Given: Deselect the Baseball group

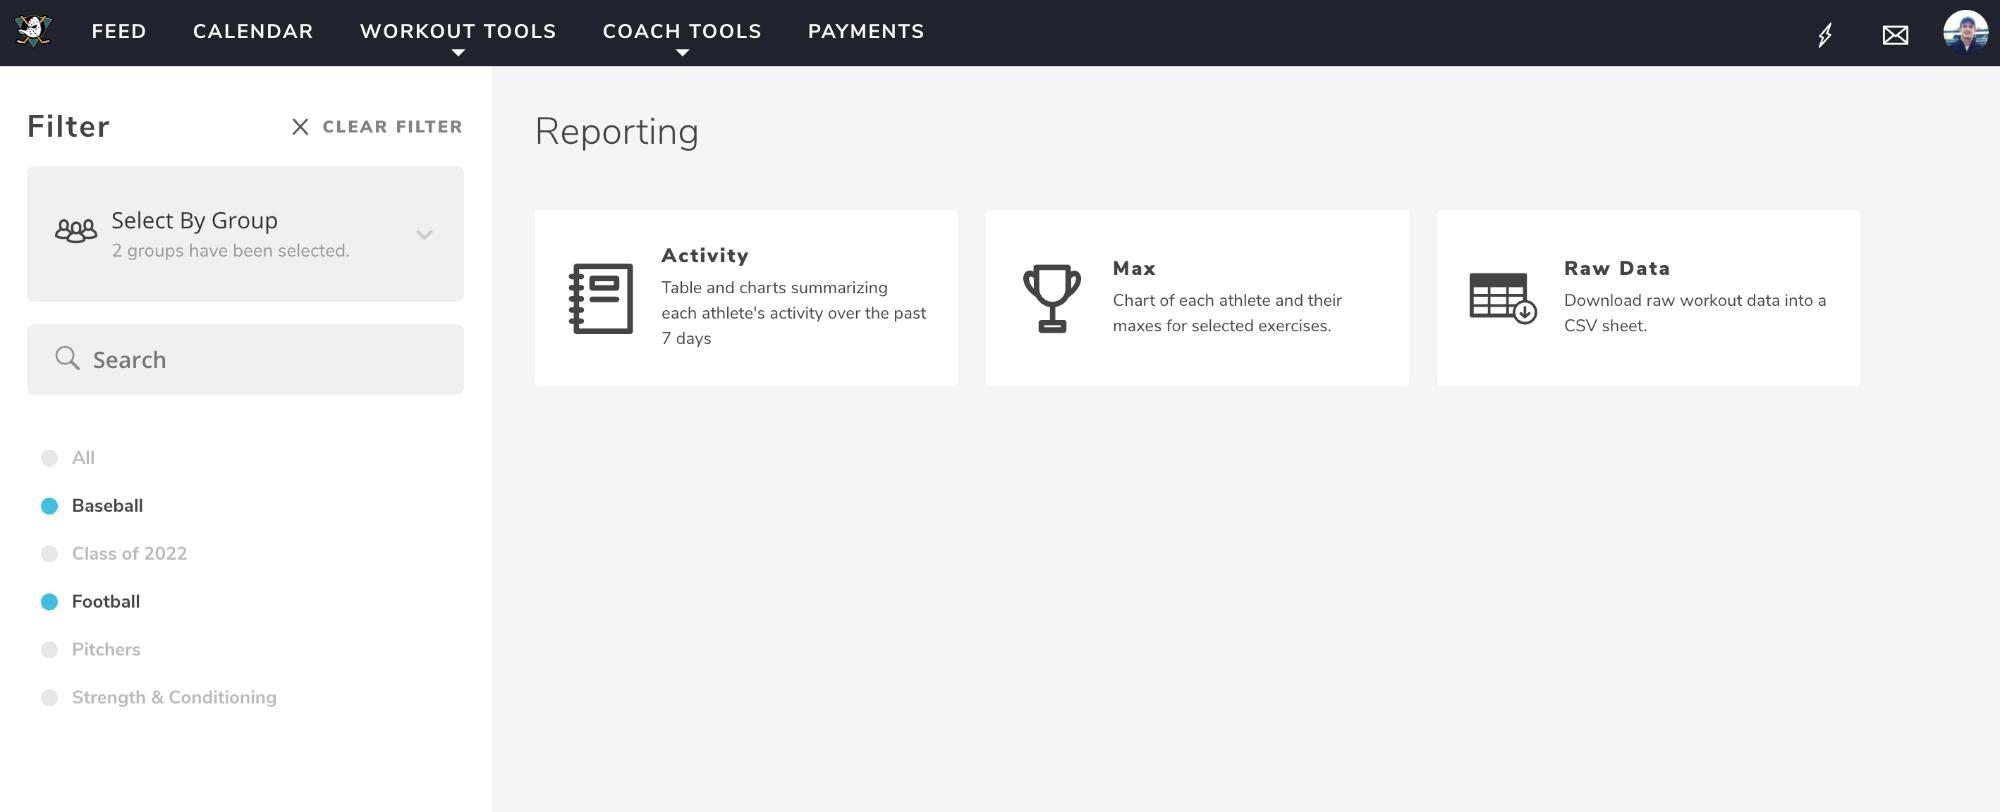Looking at the screenshot, I should (92, 506).
